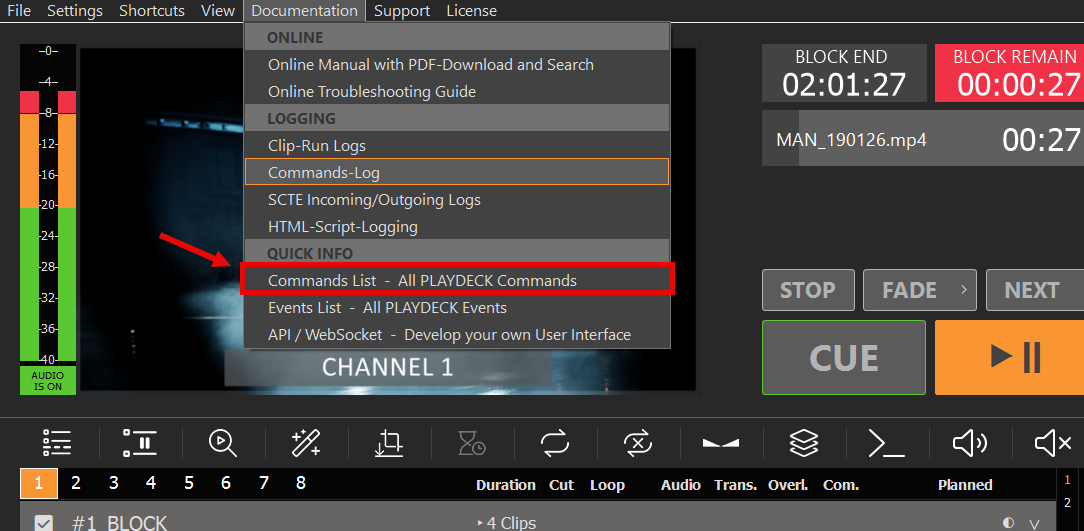Toggle the loop arrows icon

554,442
